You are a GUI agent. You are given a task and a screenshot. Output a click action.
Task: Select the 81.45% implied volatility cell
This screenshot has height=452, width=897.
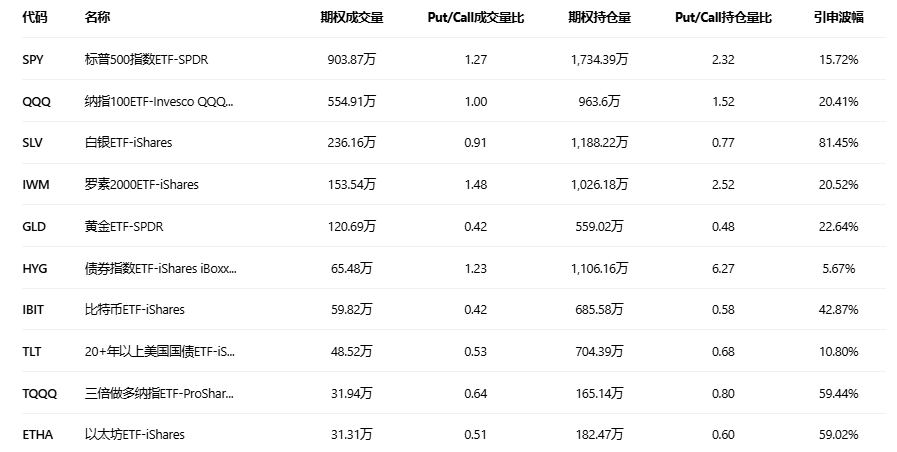tap(838, 143)
